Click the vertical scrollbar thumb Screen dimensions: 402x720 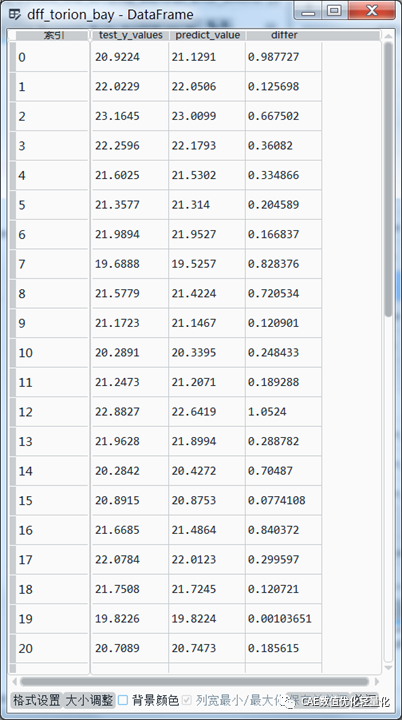(388, 179)
